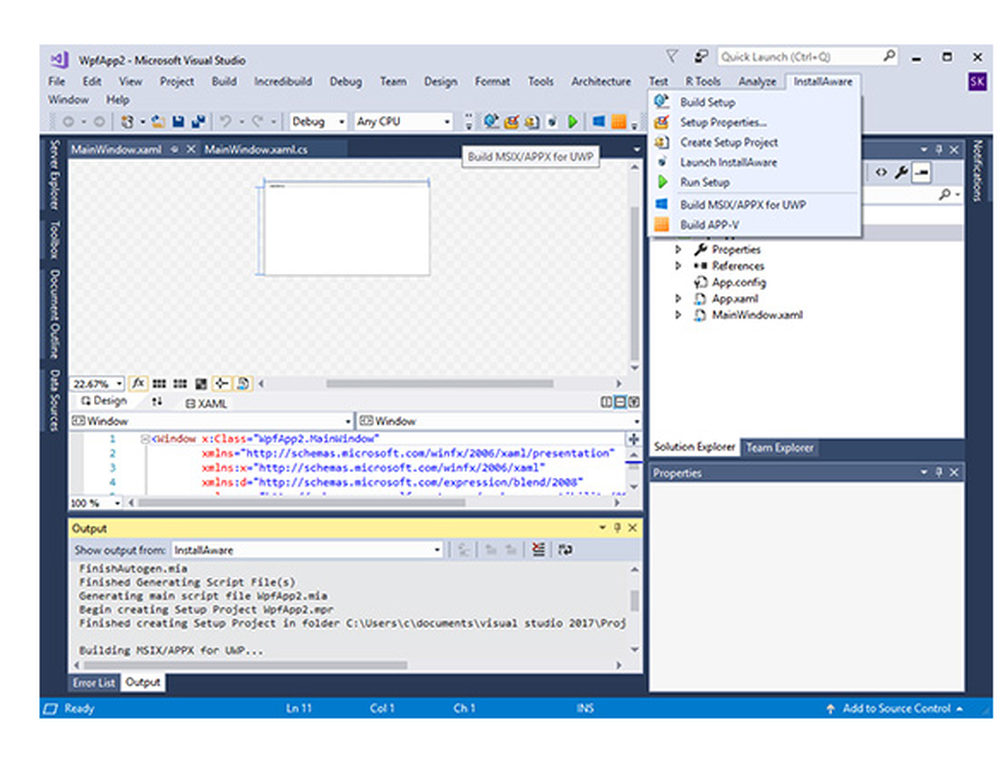Toggle snap to gridlines in the designer

point(180,383)
